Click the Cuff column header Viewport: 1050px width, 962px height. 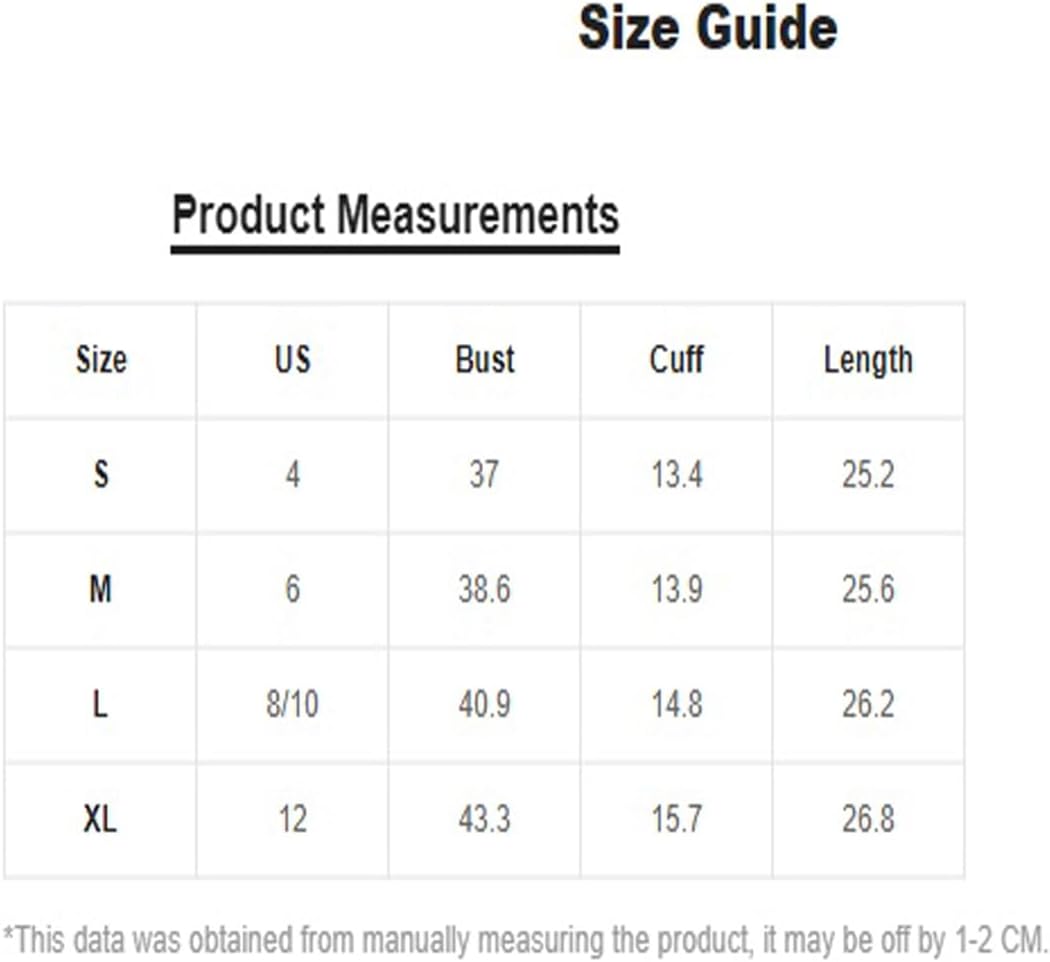coord(676,360)
